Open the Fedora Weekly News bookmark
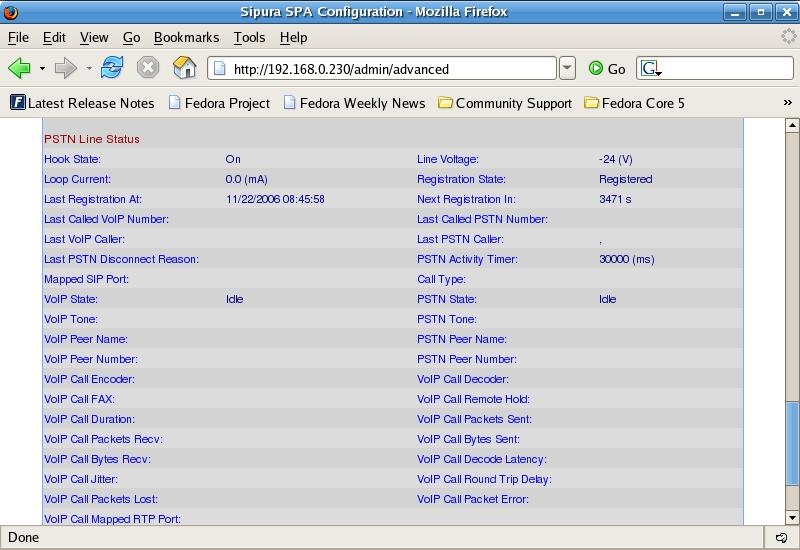The height and width of the screenshot is (550, 800). click(354, 103)
